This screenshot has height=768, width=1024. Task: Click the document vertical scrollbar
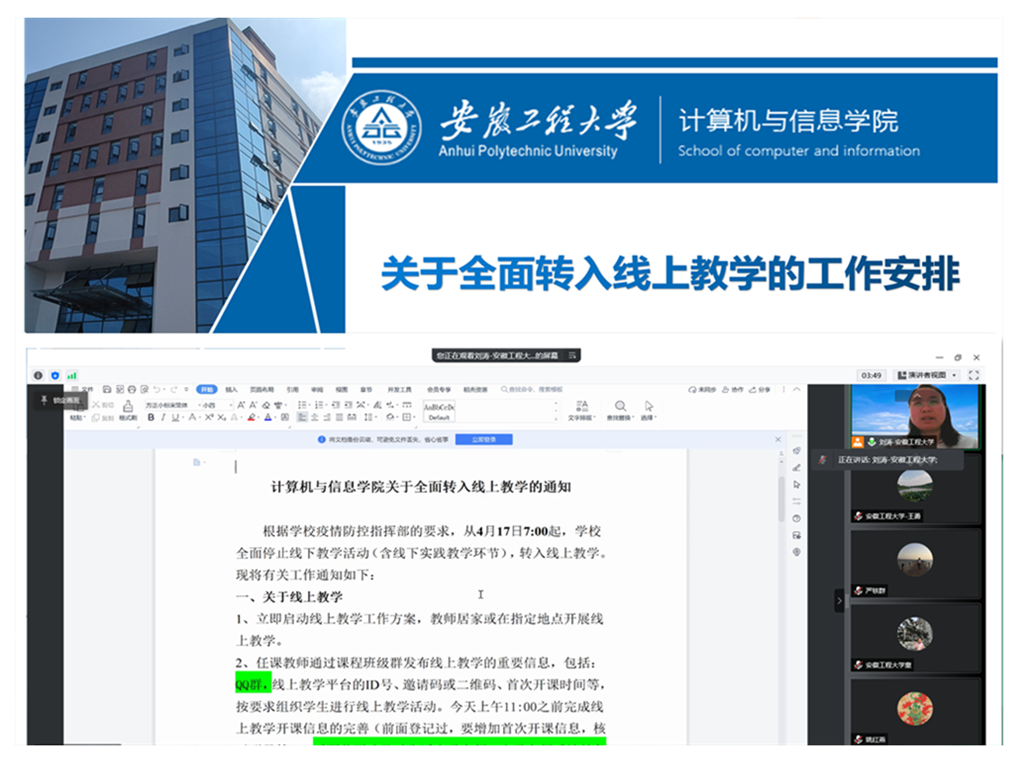781,500
